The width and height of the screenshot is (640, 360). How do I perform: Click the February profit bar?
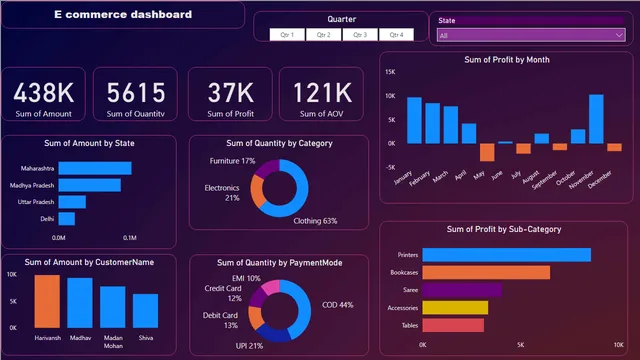tap(433, 123)
